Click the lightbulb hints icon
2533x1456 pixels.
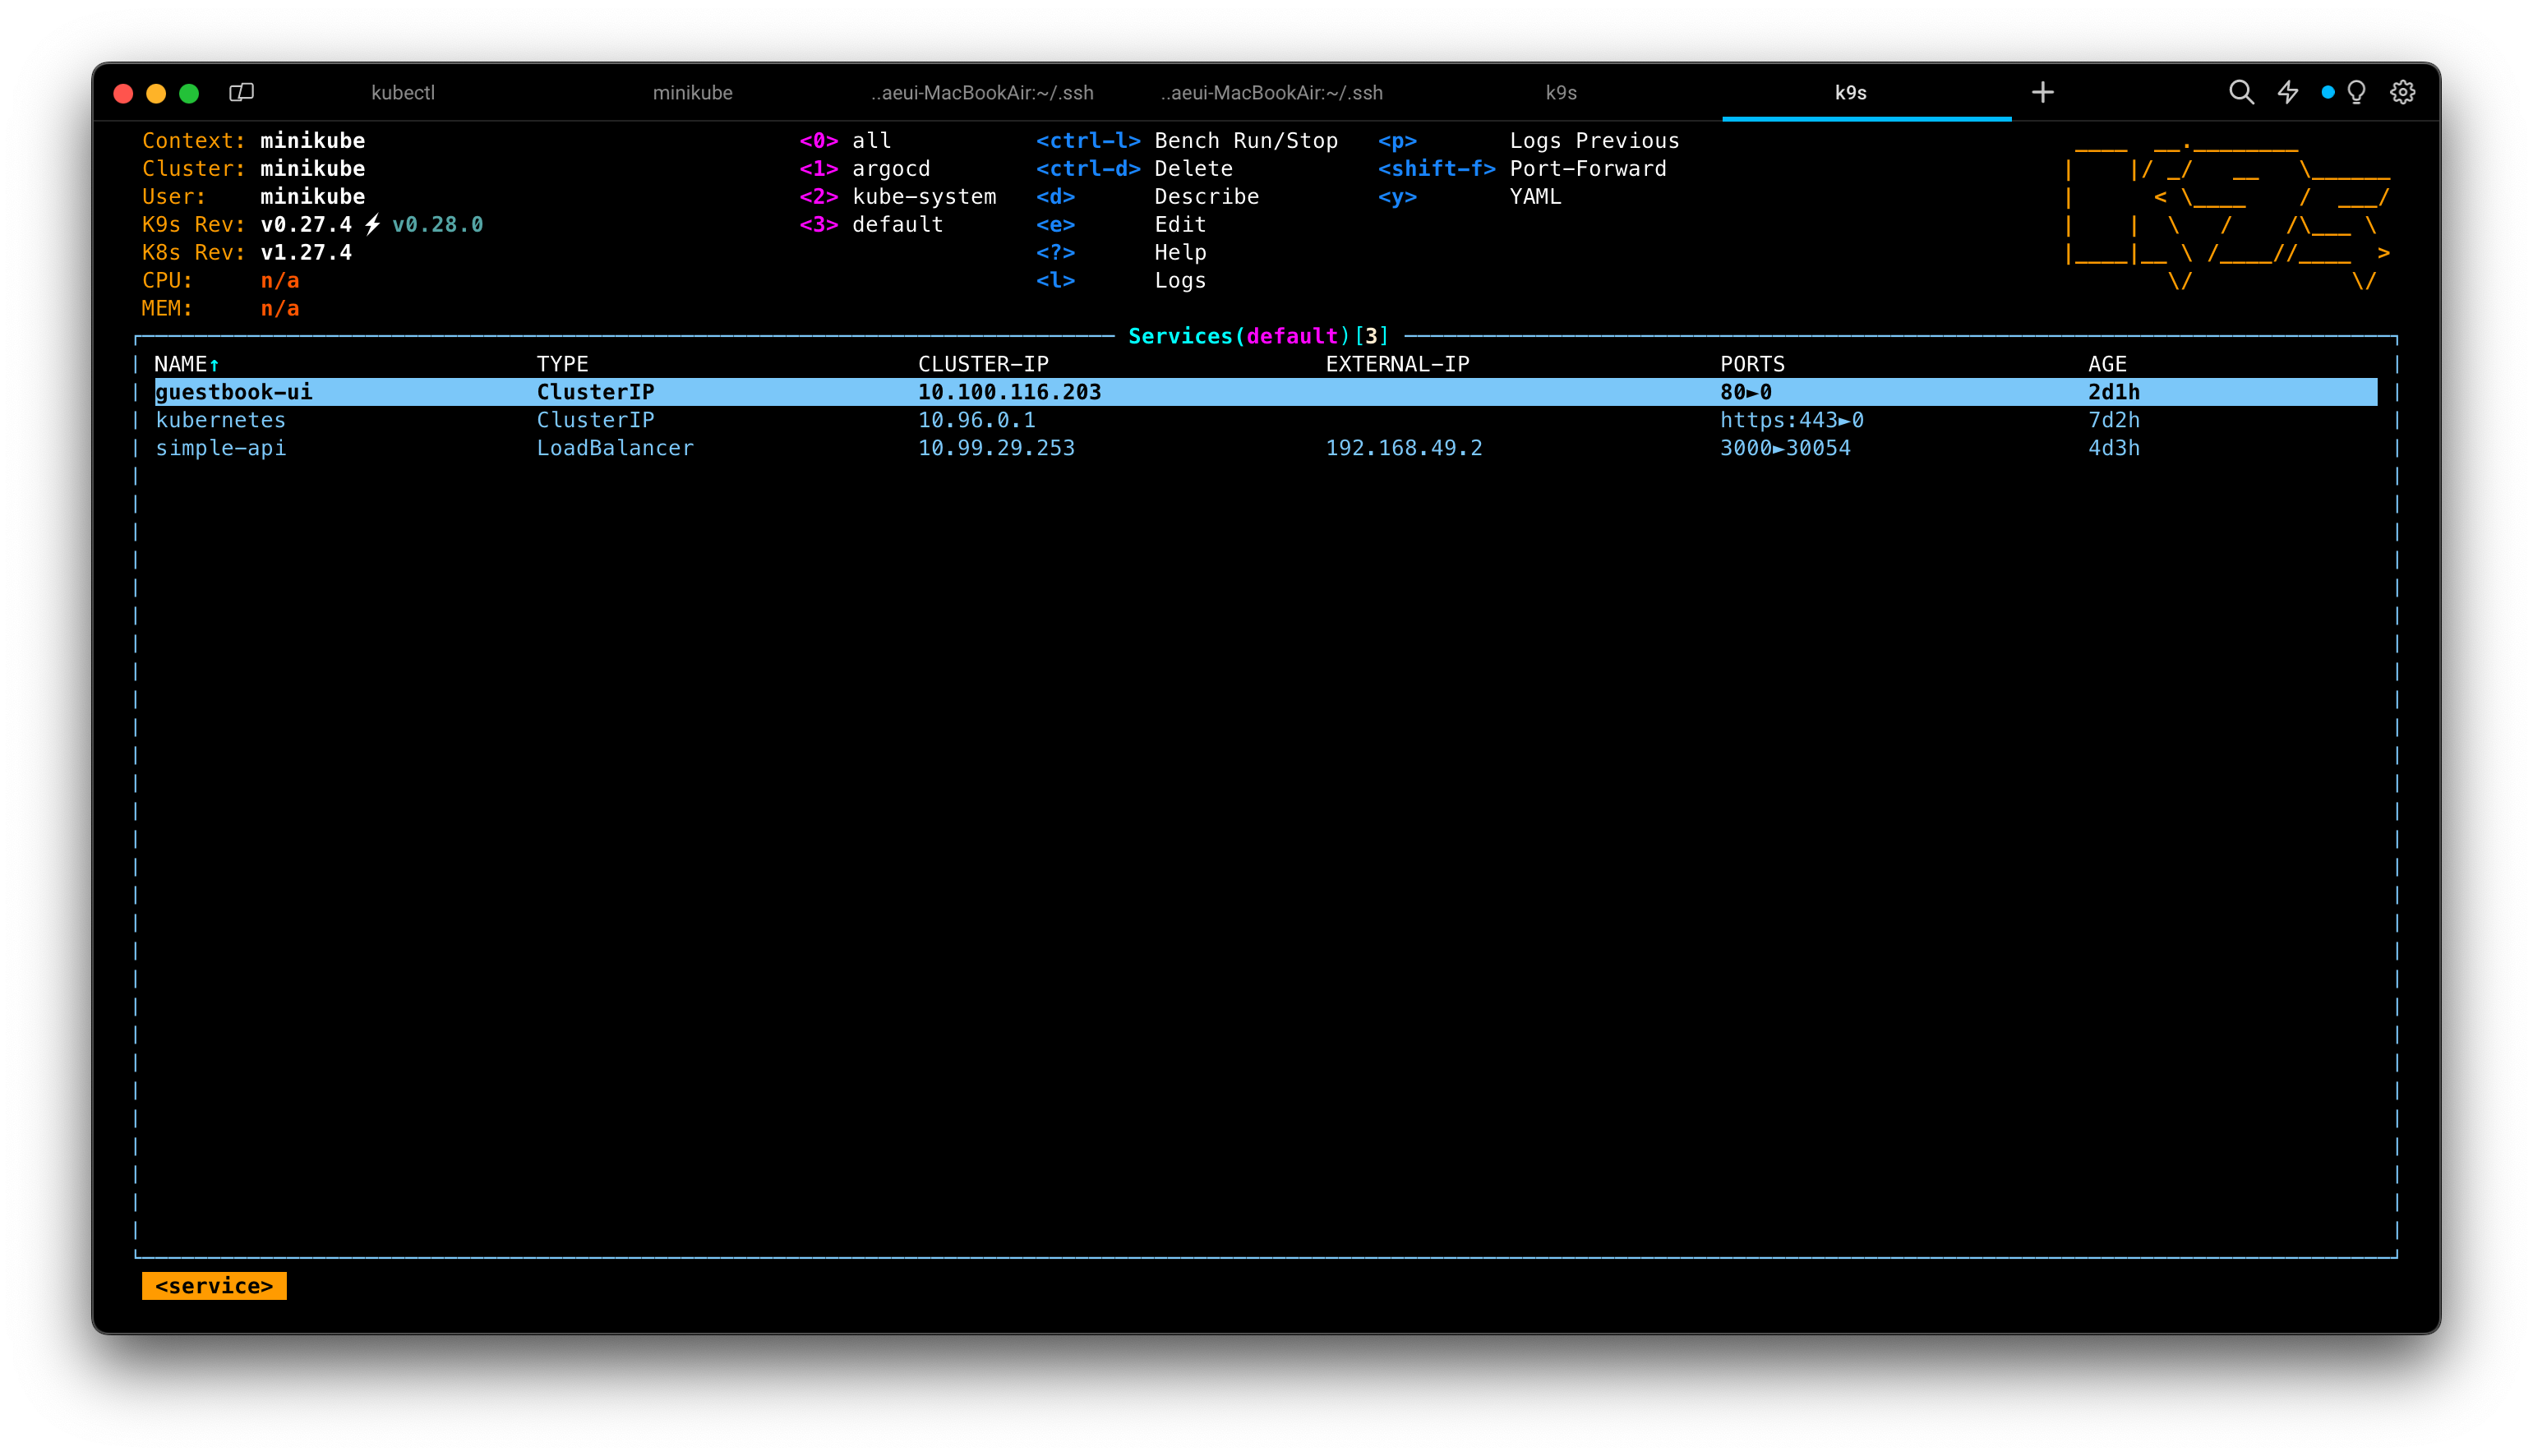pyautogui.click(x=2356, y=93)
